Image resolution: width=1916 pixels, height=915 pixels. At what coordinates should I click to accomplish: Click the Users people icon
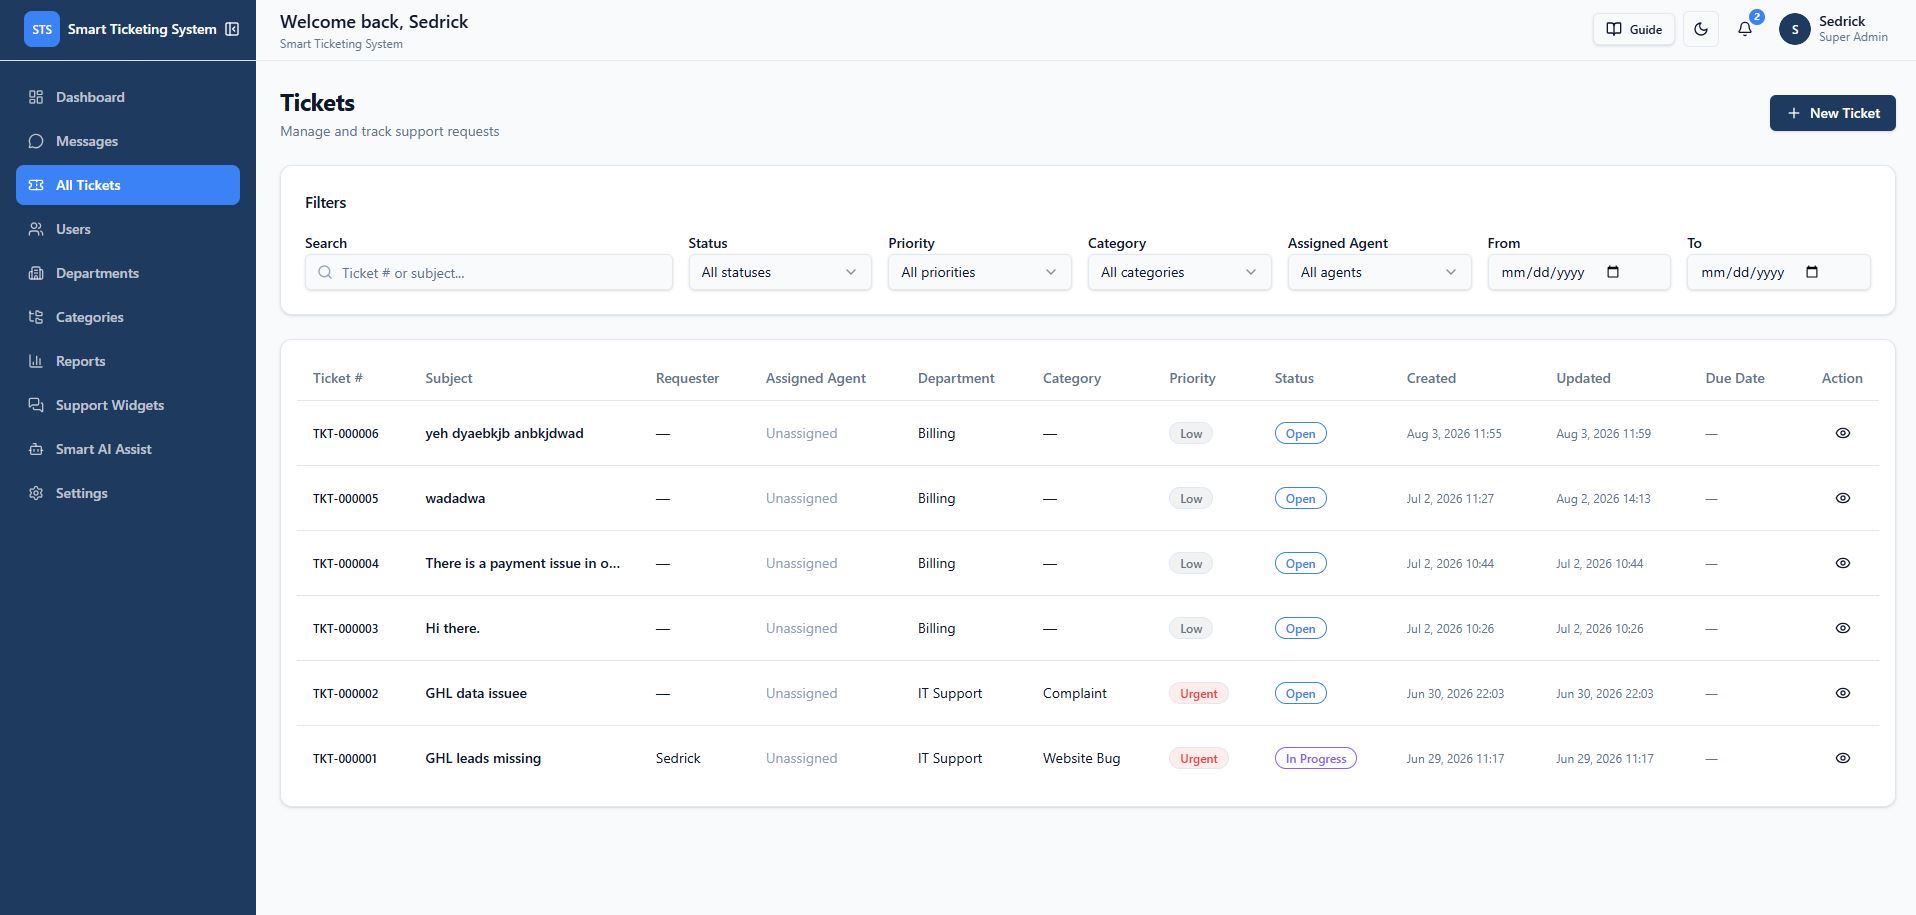point(36,229)
